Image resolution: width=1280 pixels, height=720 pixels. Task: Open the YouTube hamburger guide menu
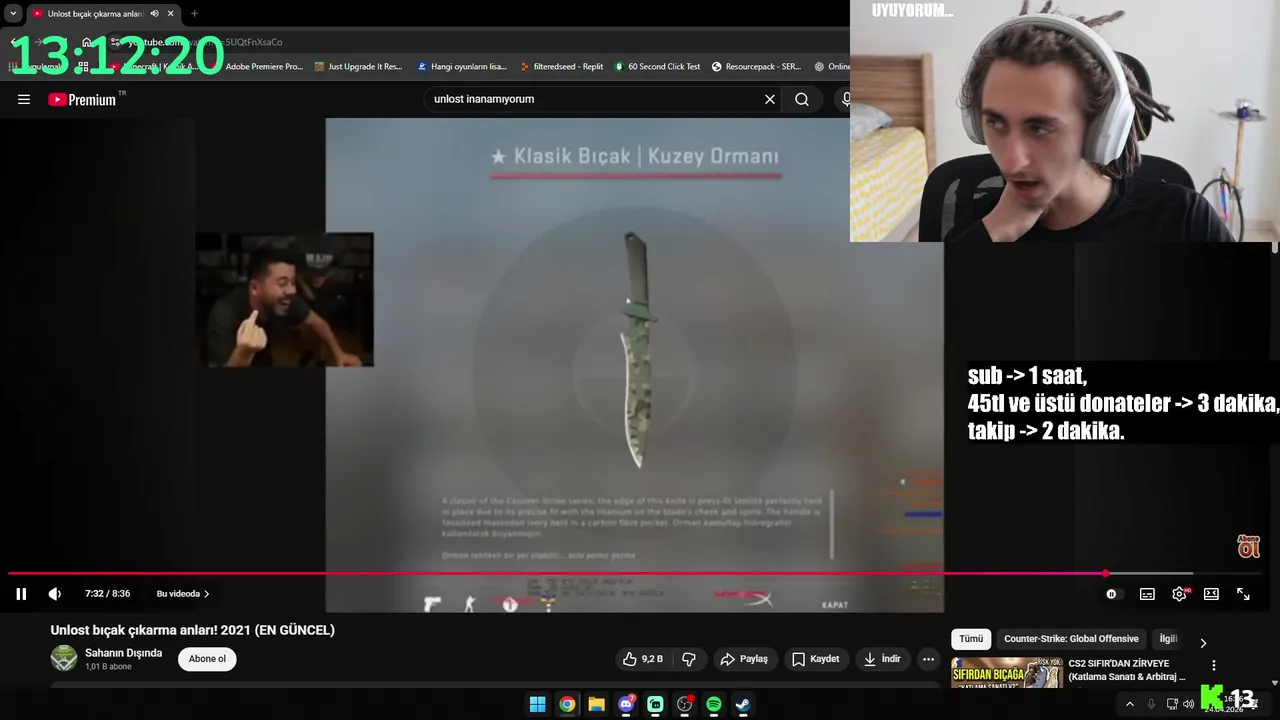24,99
